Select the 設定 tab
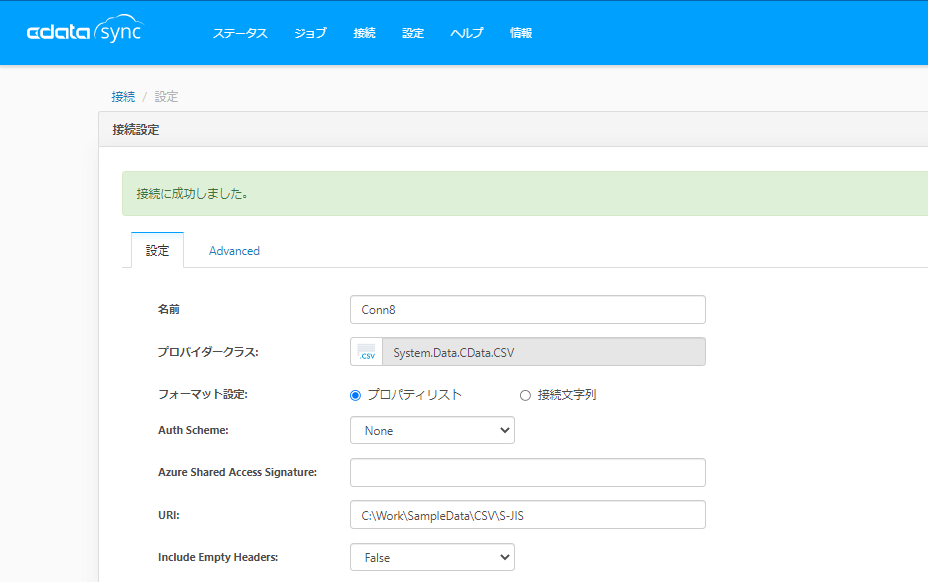 157,250
